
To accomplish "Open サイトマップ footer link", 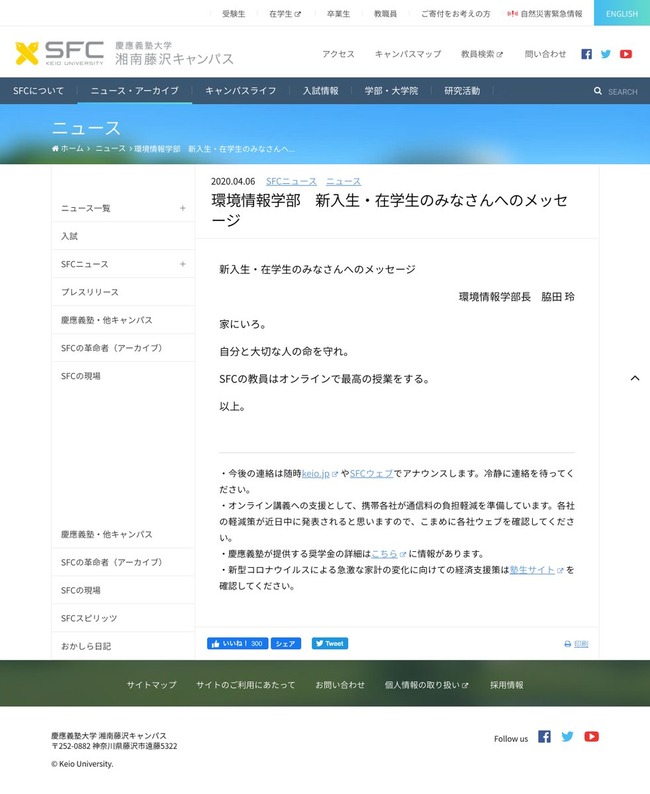I will pos(151,685).
